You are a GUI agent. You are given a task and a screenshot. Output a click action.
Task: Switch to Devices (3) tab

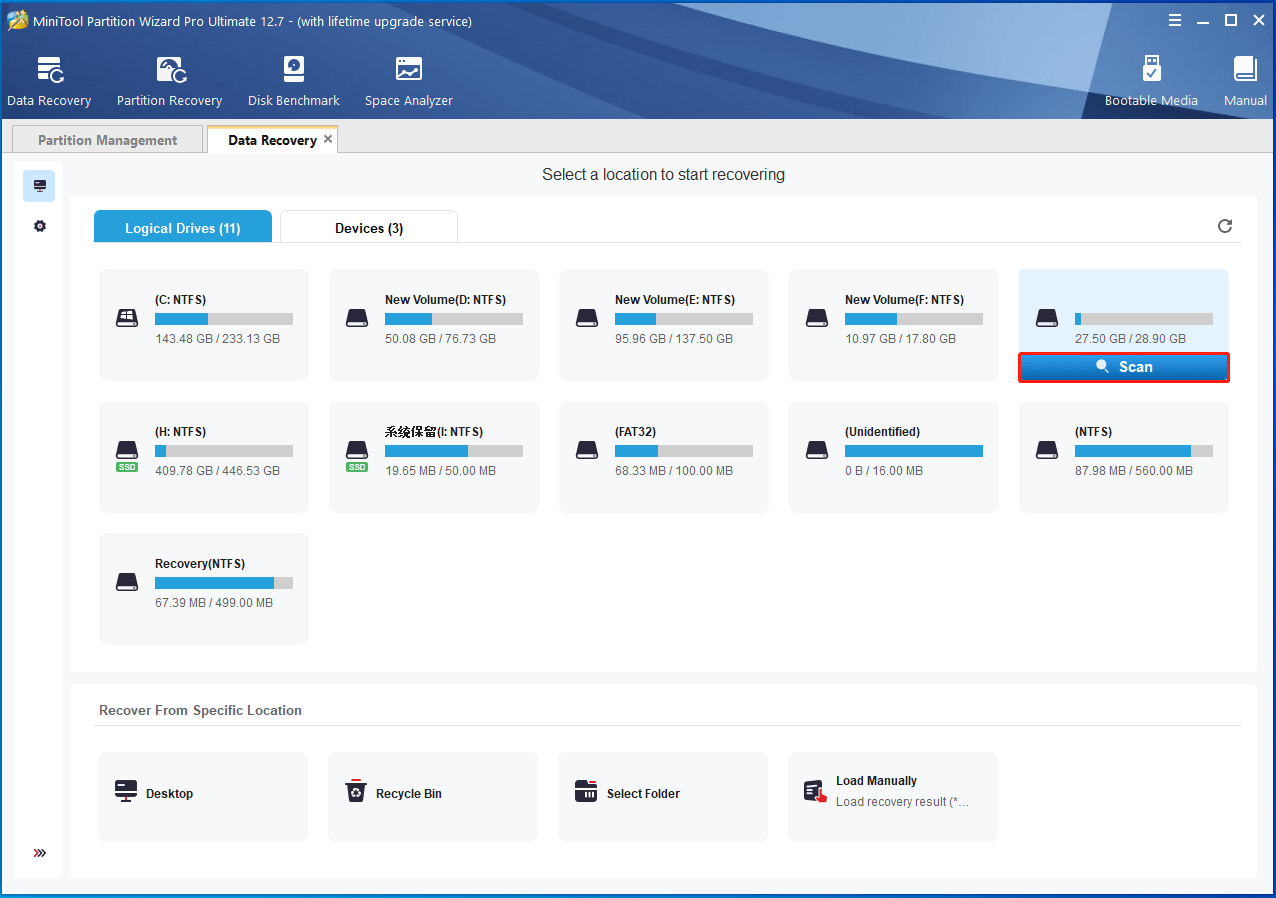tap(369, 227)
